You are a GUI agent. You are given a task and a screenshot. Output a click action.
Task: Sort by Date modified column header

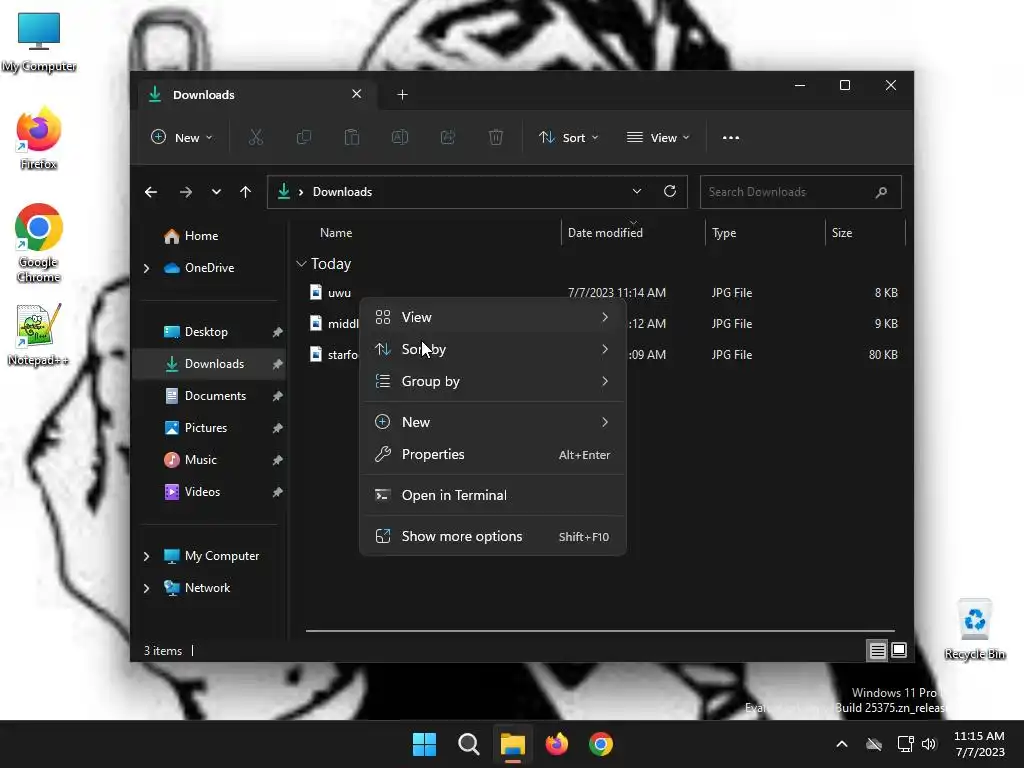[x=605, y=233]
